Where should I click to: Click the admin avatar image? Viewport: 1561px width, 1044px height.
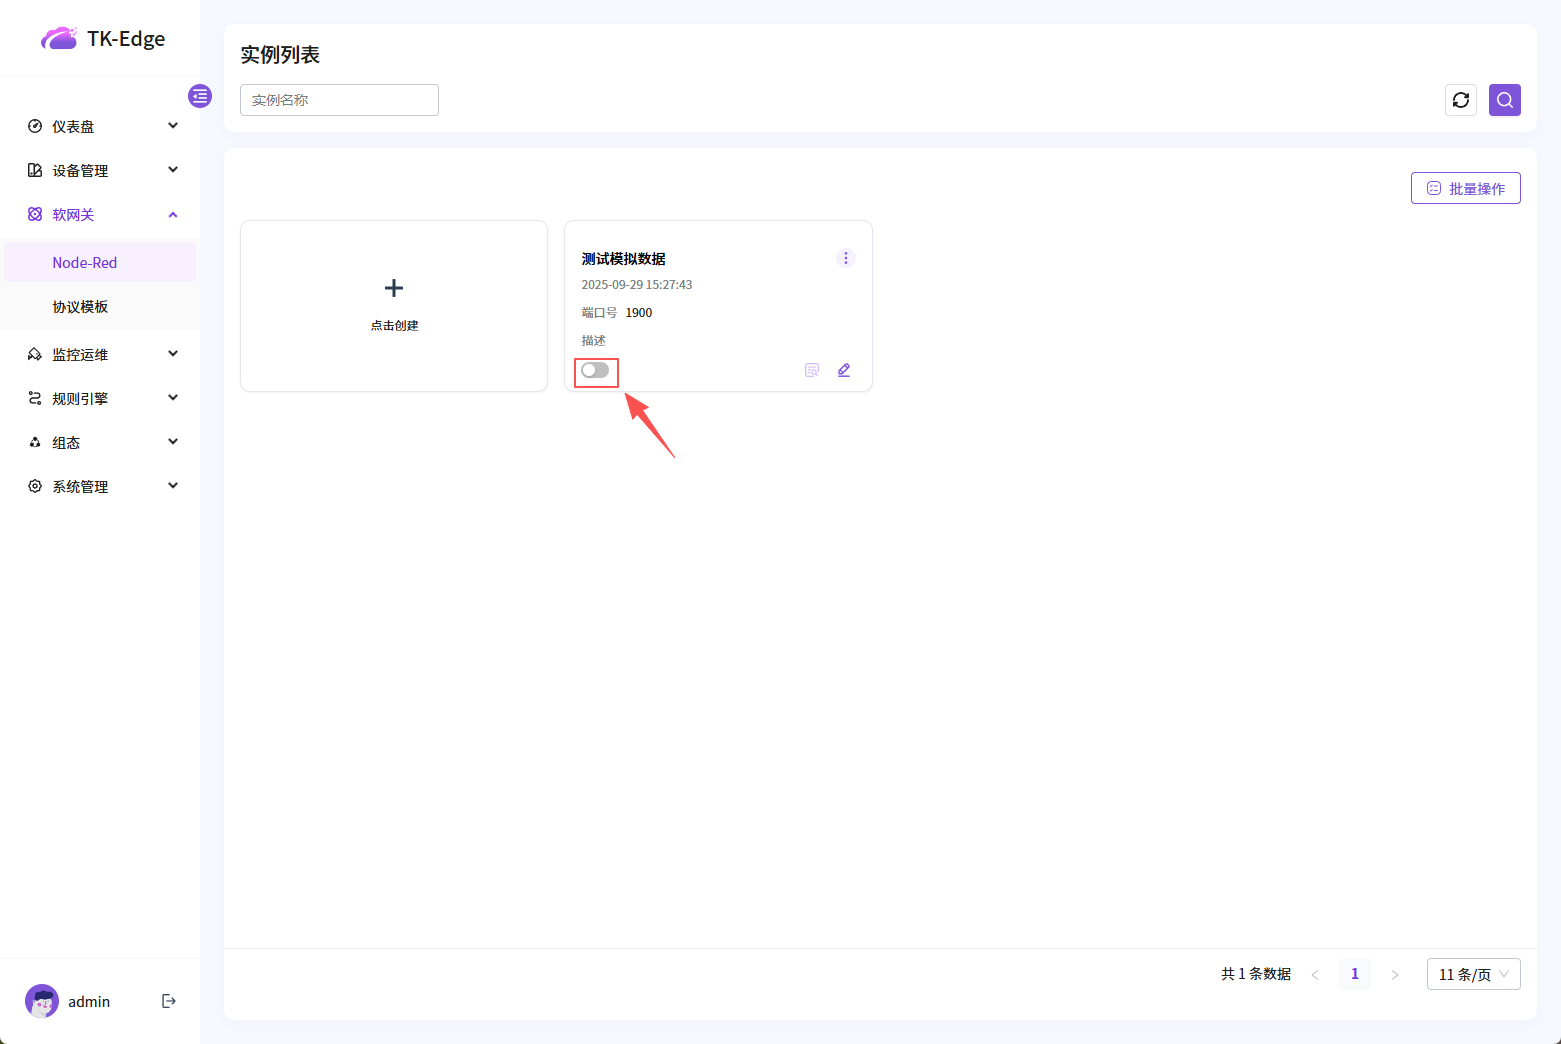(x=42, y=1001)
